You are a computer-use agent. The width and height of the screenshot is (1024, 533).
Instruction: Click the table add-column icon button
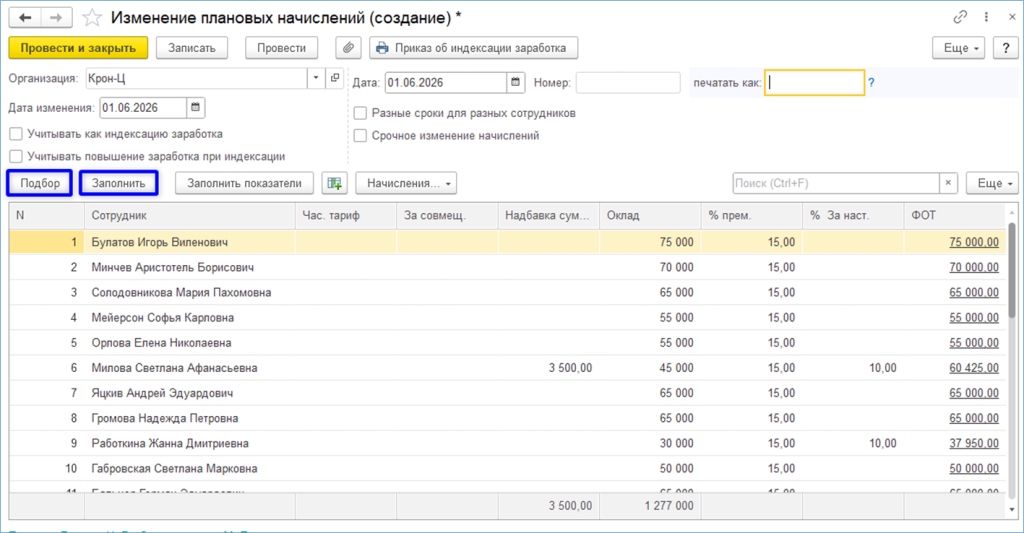(334, 183)
